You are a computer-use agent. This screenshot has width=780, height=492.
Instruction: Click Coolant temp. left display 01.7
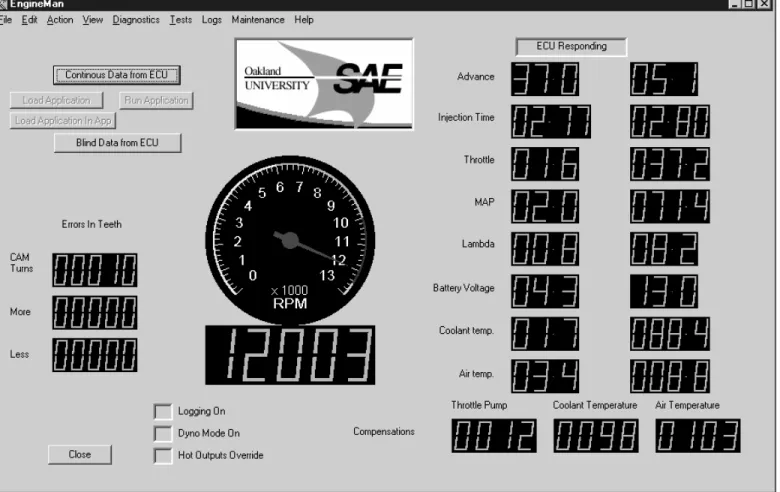(545, 334)
